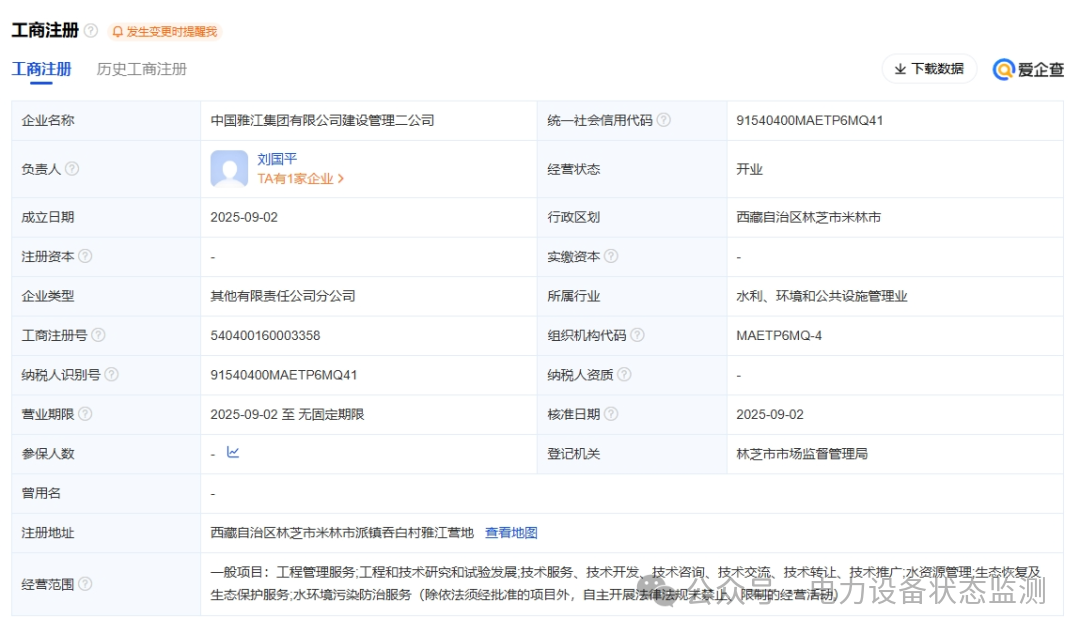Open the 查看地图 link
Viewport: 1080px width, 634px height.
(x=511, y=533)
